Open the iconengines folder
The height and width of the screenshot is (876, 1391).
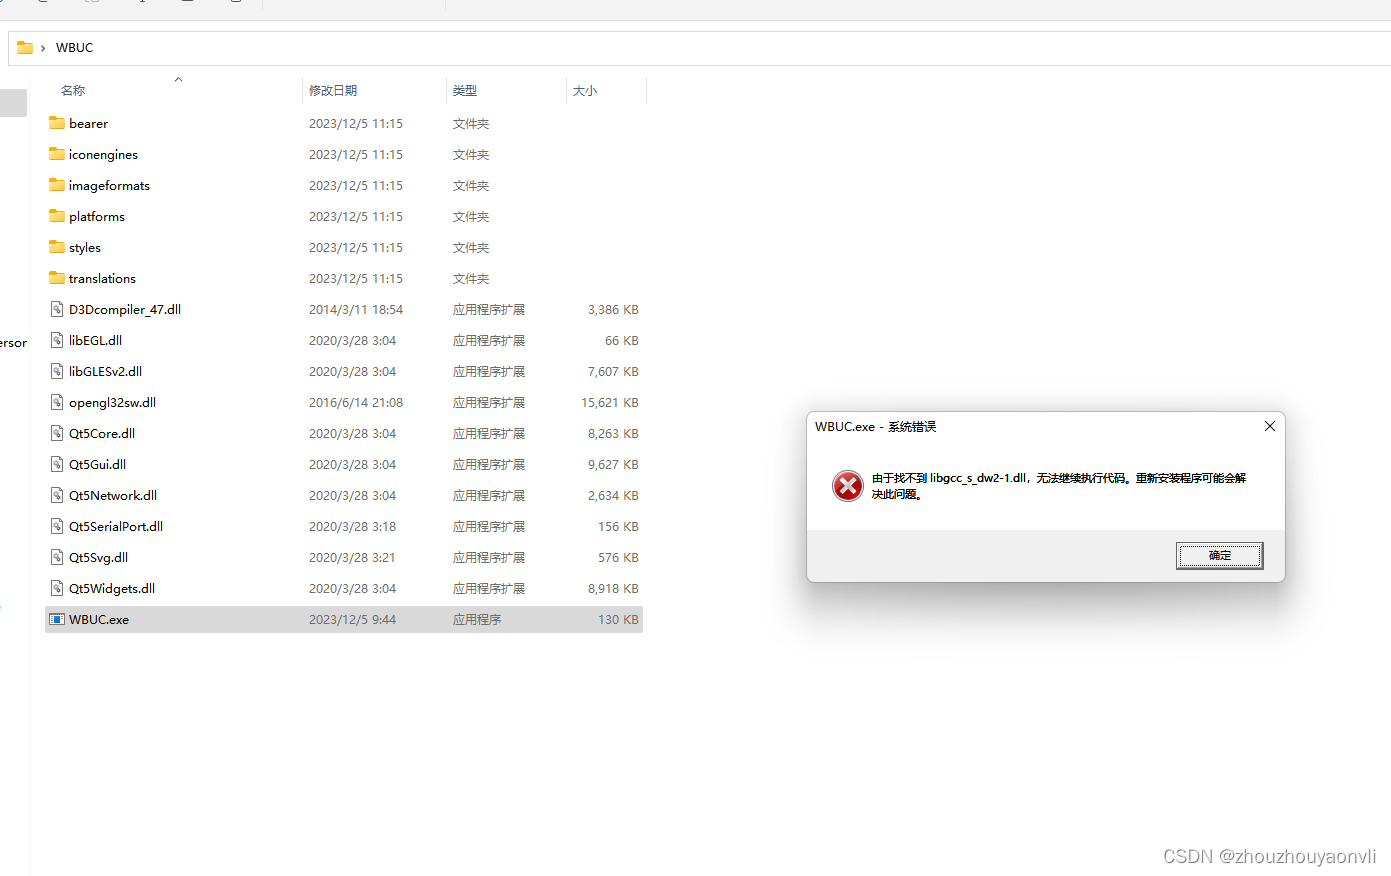(101, 154)
